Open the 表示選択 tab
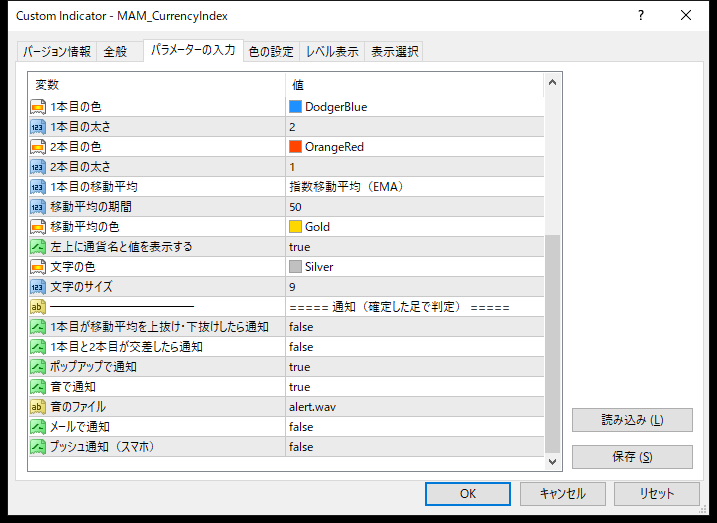This screenshot has height=523, width=717. pos(394,51)
